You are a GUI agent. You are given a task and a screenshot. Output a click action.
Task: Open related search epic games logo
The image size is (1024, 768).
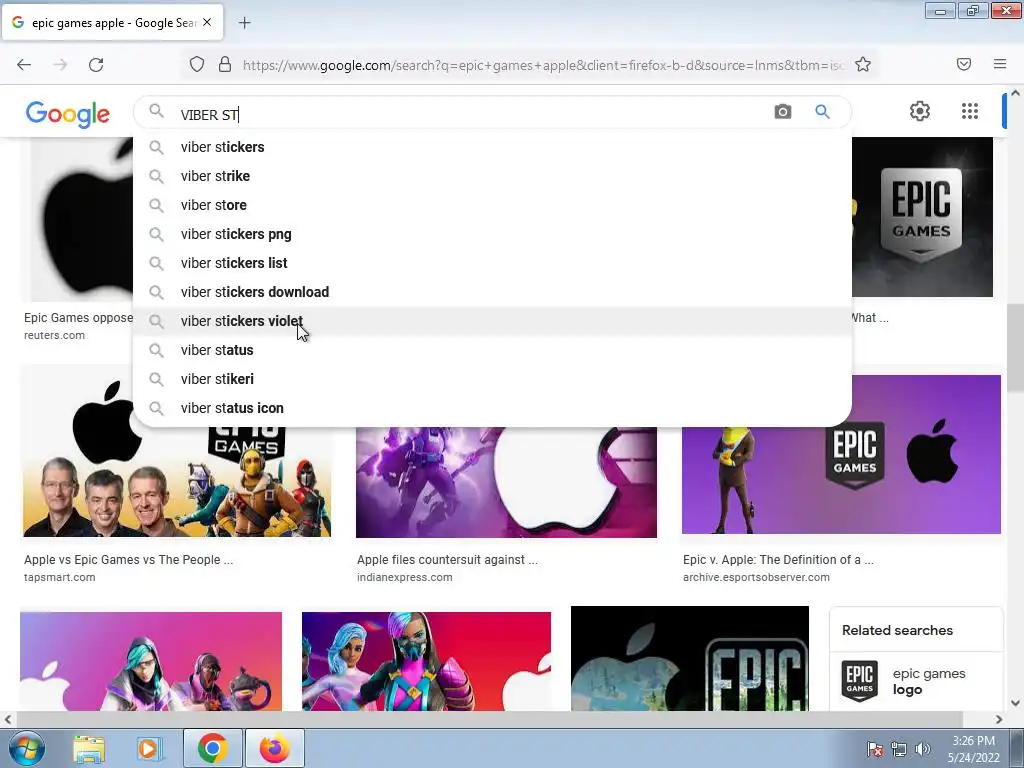pyautogui.click(x=916, y=682)
